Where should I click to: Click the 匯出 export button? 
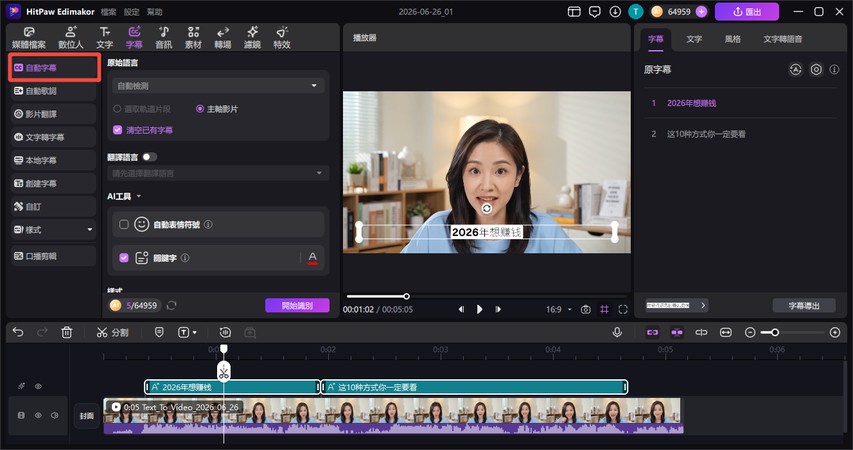pos(746,11)
